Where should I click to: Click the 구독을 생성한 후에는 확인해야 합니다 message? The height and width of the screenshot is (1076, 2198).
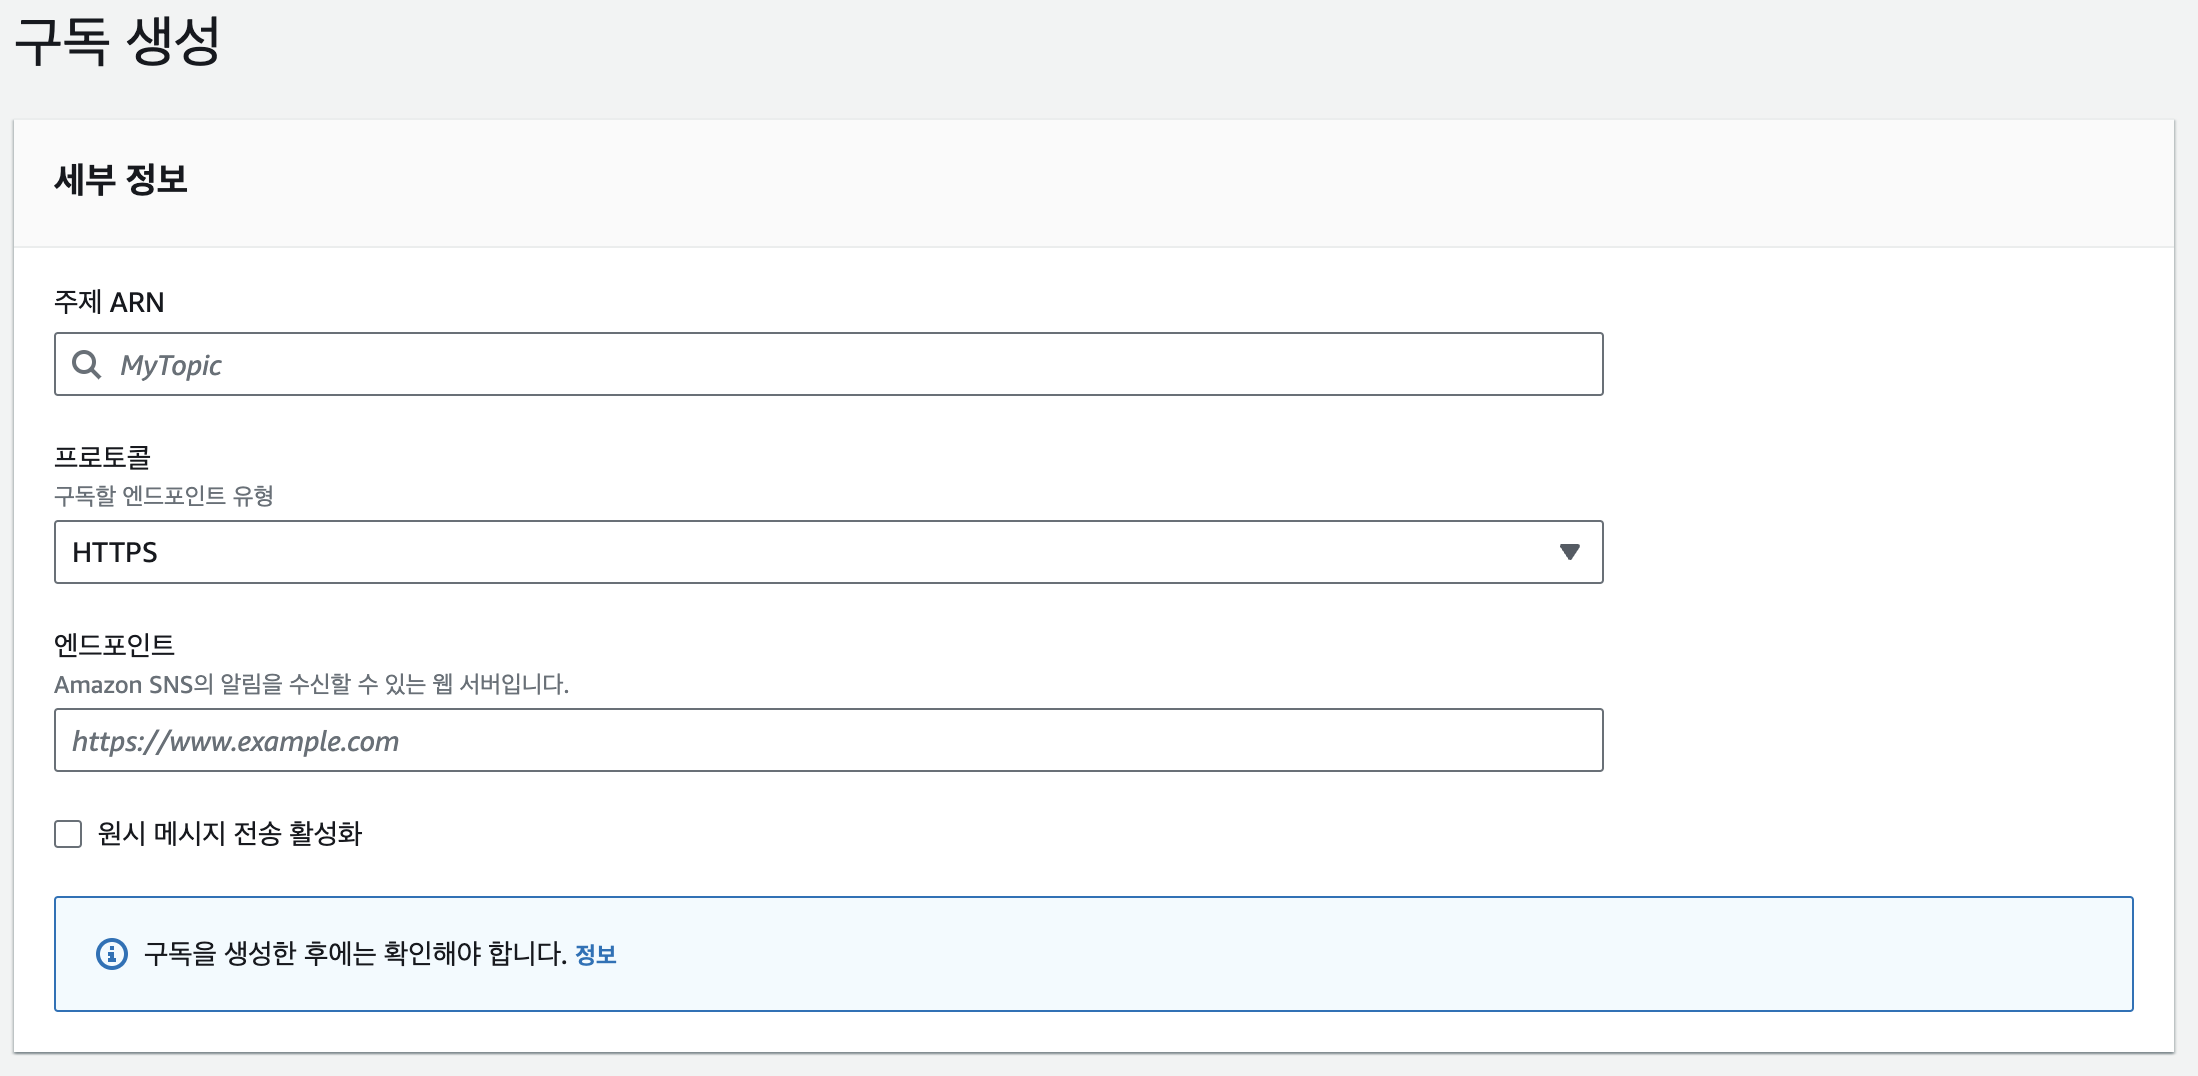coord(355,954)
